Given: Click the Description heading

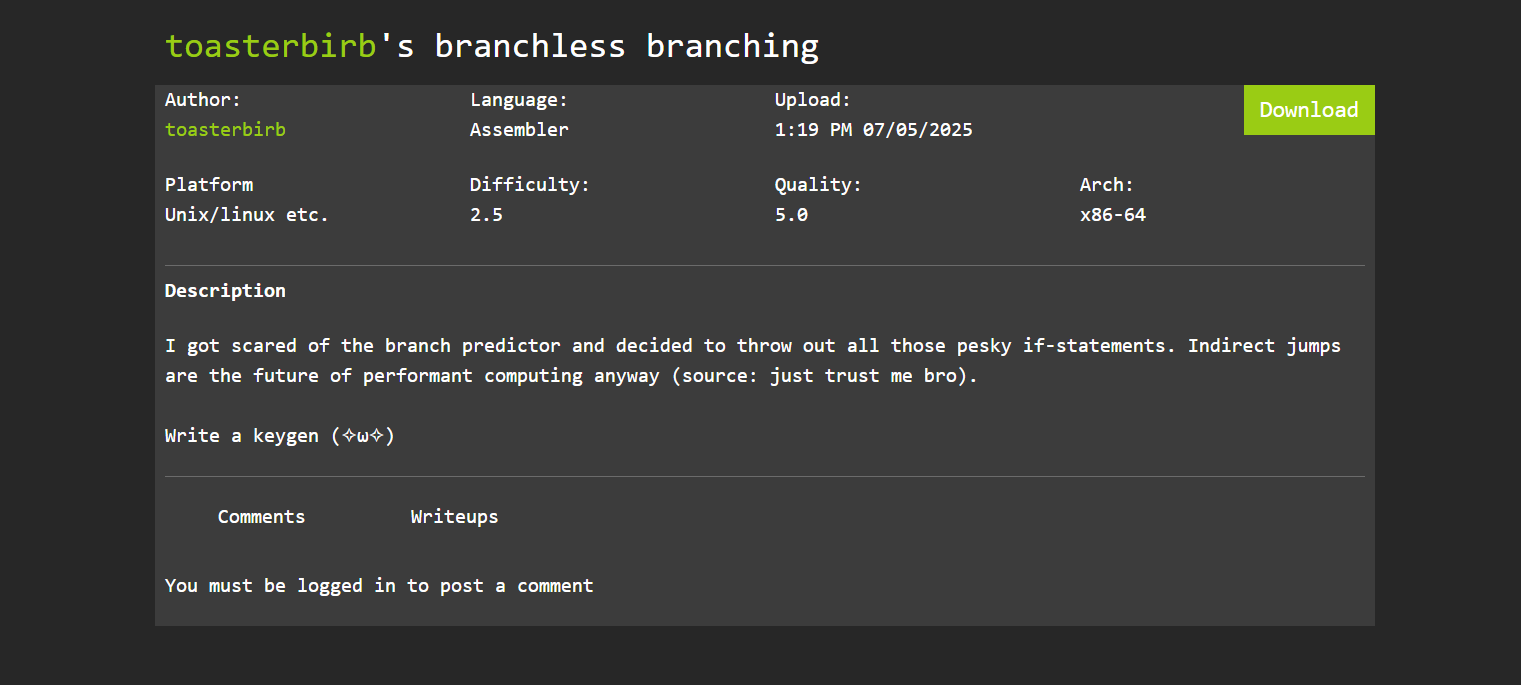Looking at the screenshot, I should [x=225, y=291].
